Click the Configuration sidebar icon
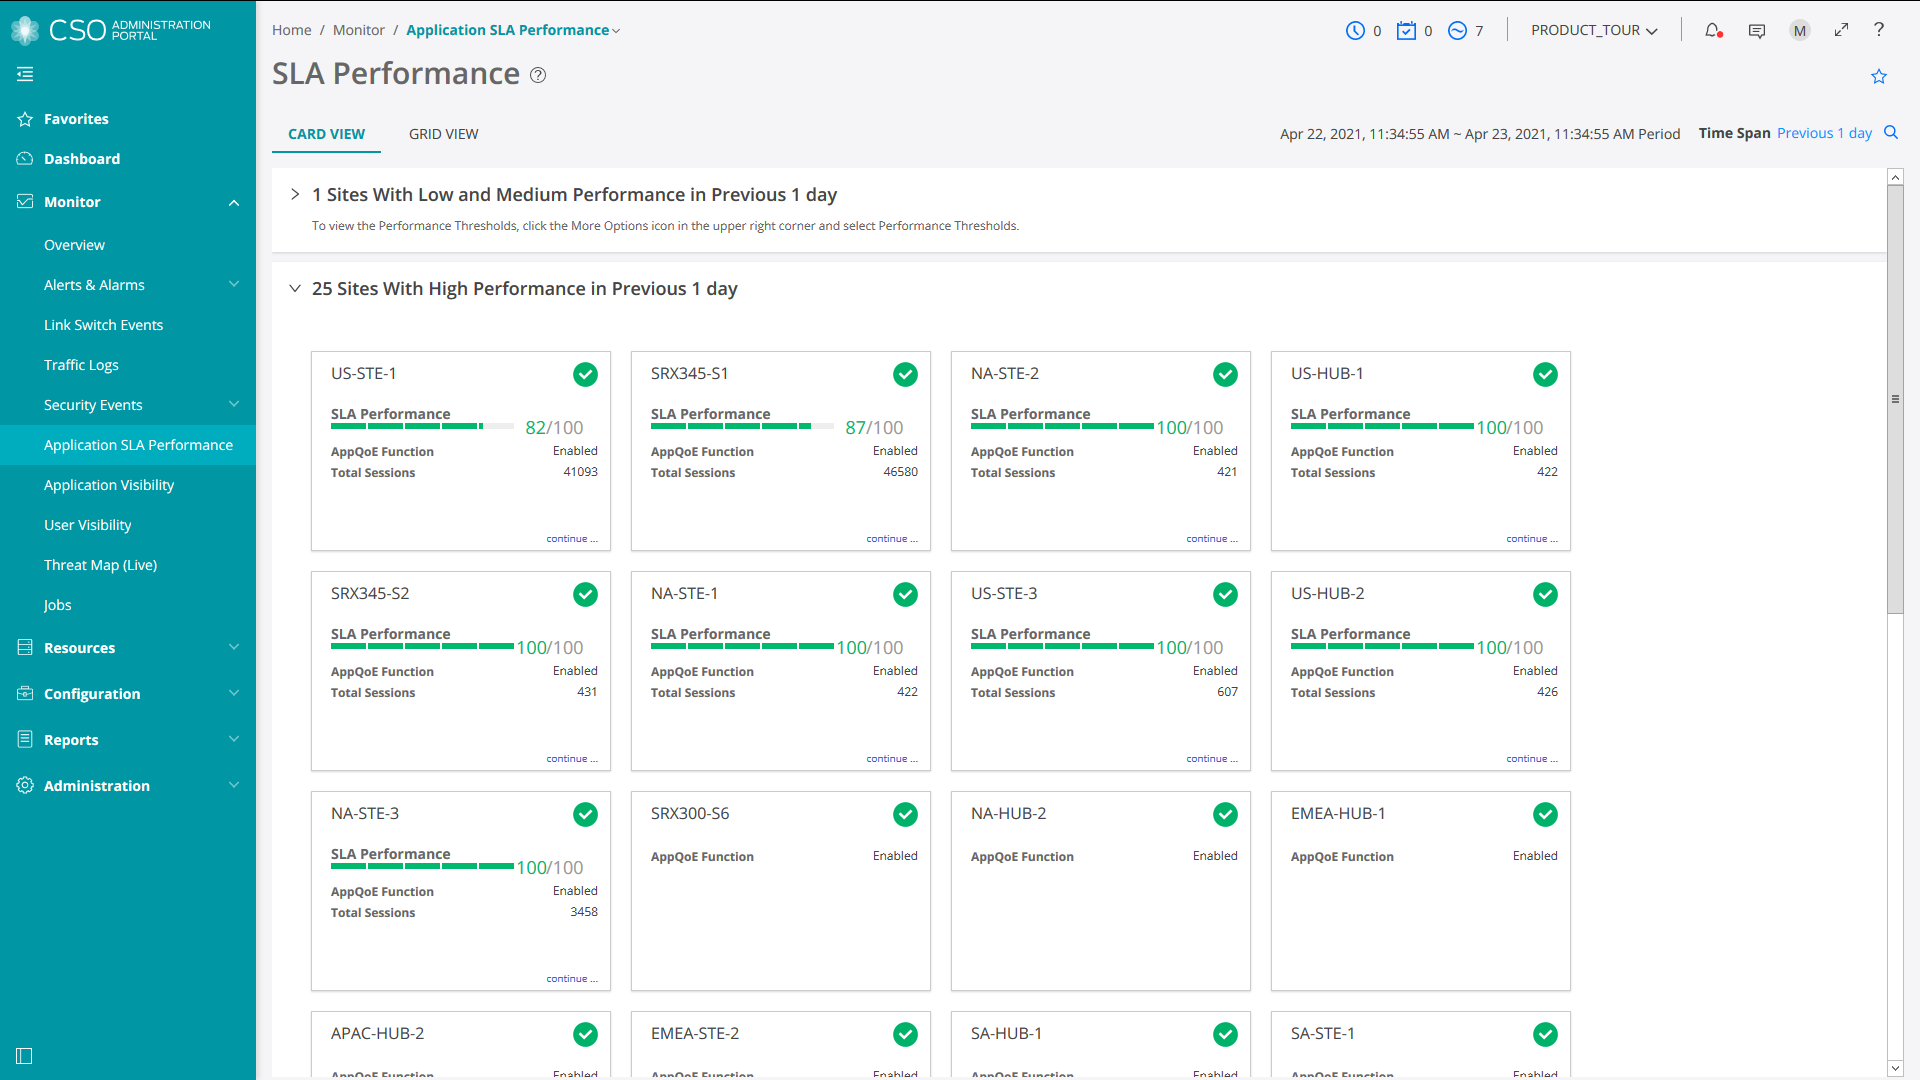The image size is (1920, 1080). click(25, 694)
